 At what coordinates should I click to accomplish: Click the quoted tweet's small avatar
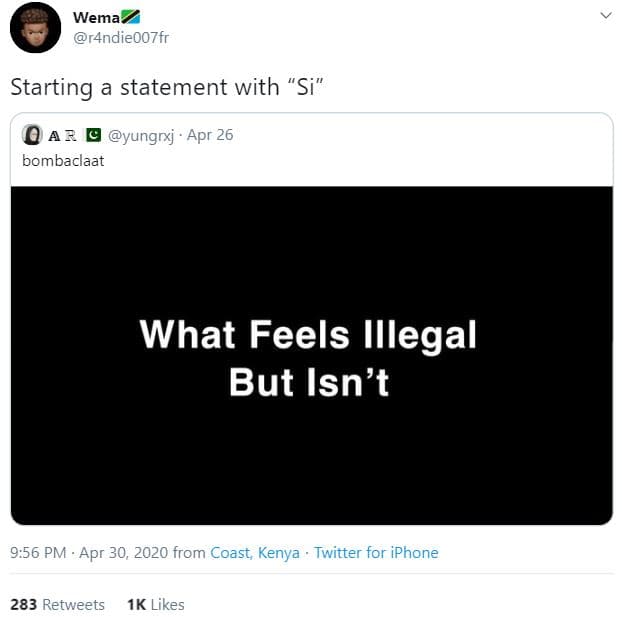click(x=32, y=135)
